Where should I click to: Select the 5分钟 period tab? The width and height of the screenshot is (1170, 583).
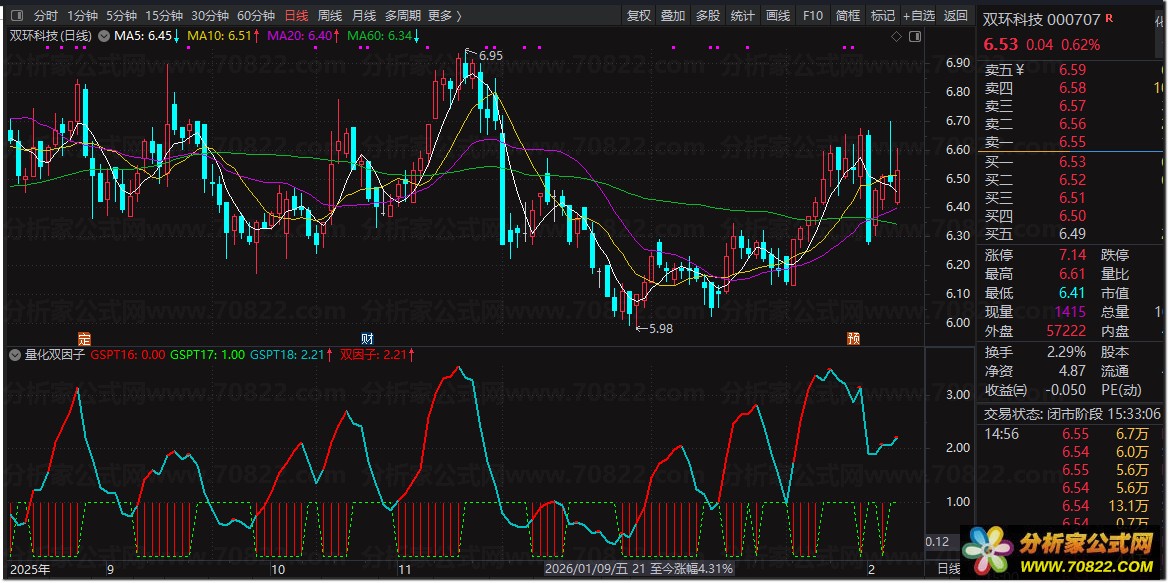click(x=121, y=16)
